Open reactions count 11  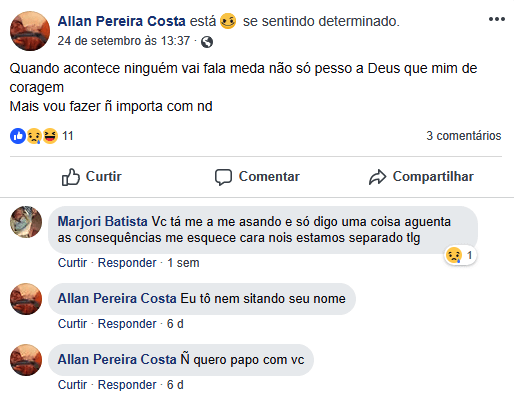68,136
